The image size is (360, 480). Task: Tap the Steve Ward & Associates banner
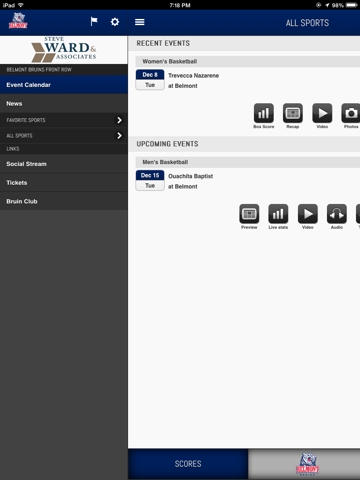(64, 50)
